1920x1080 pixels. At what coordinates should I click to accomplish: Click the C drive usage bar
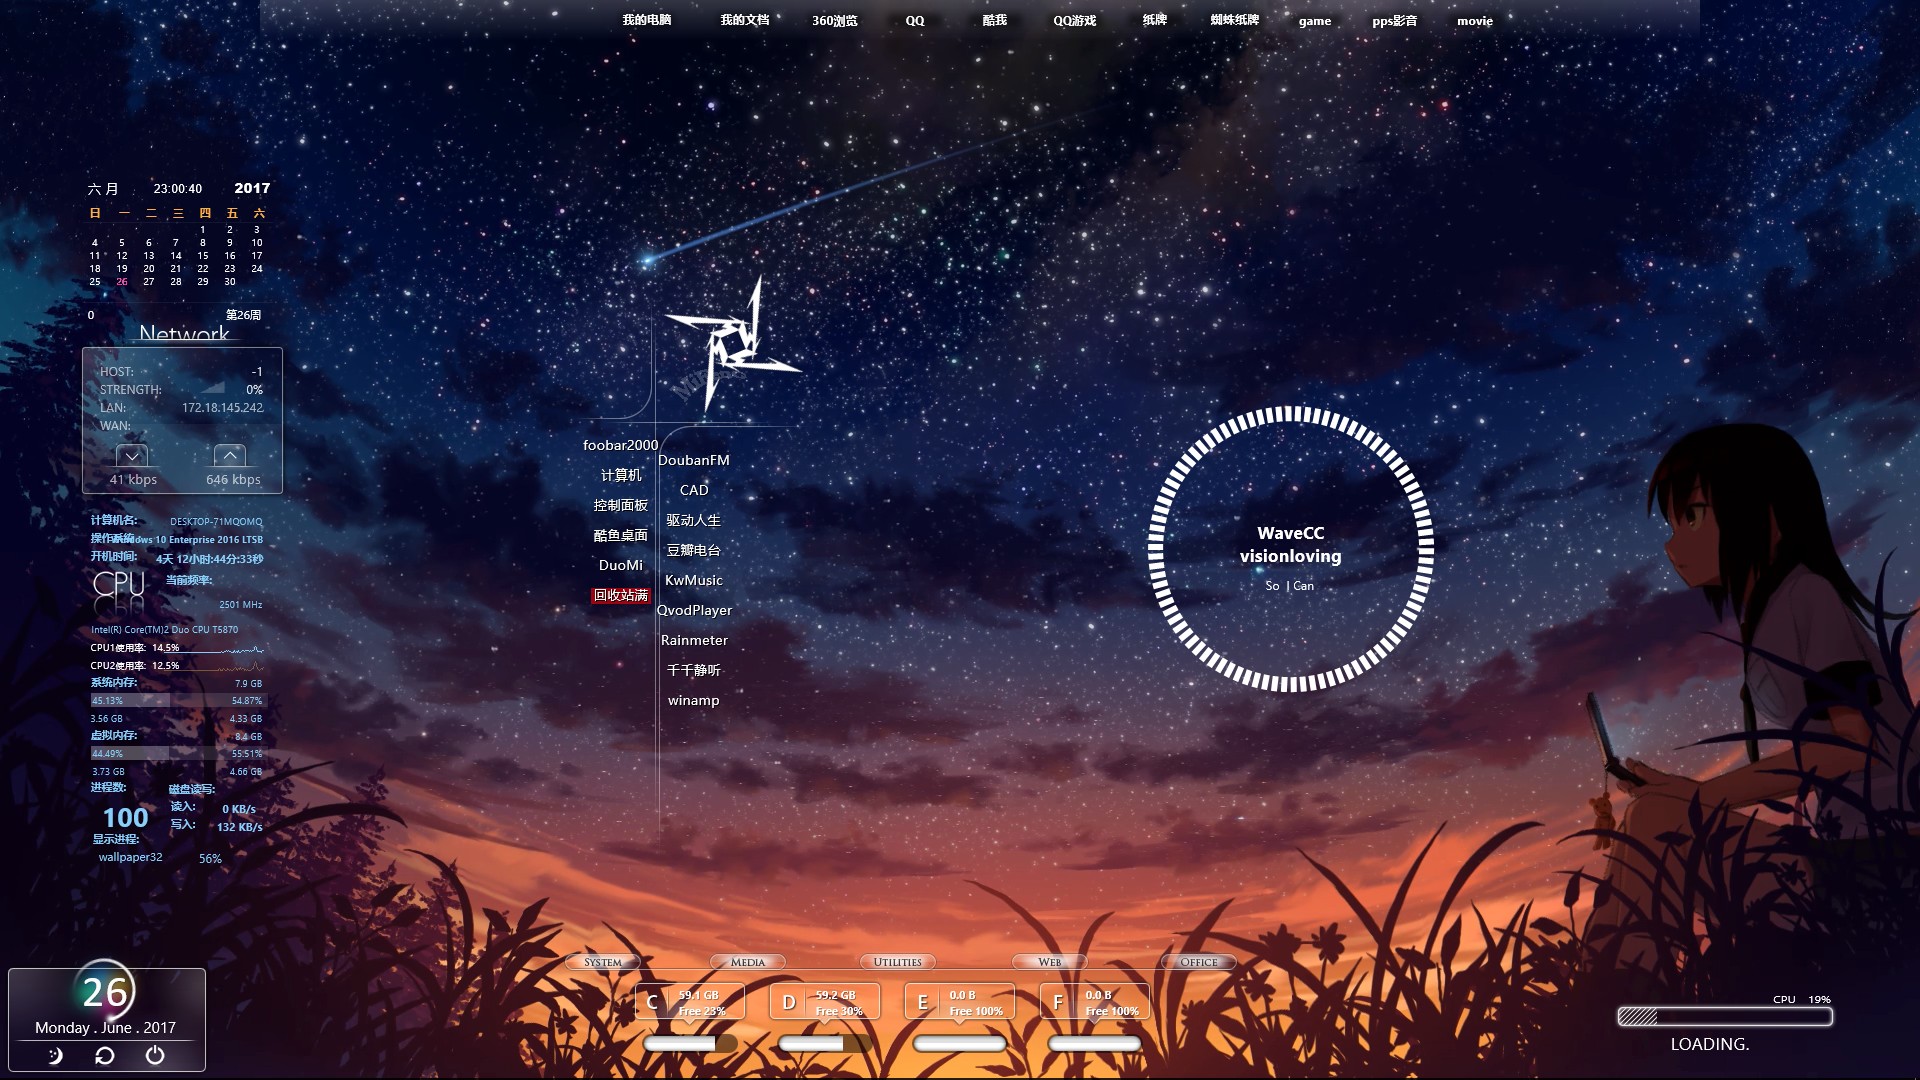click(690, 1043)
